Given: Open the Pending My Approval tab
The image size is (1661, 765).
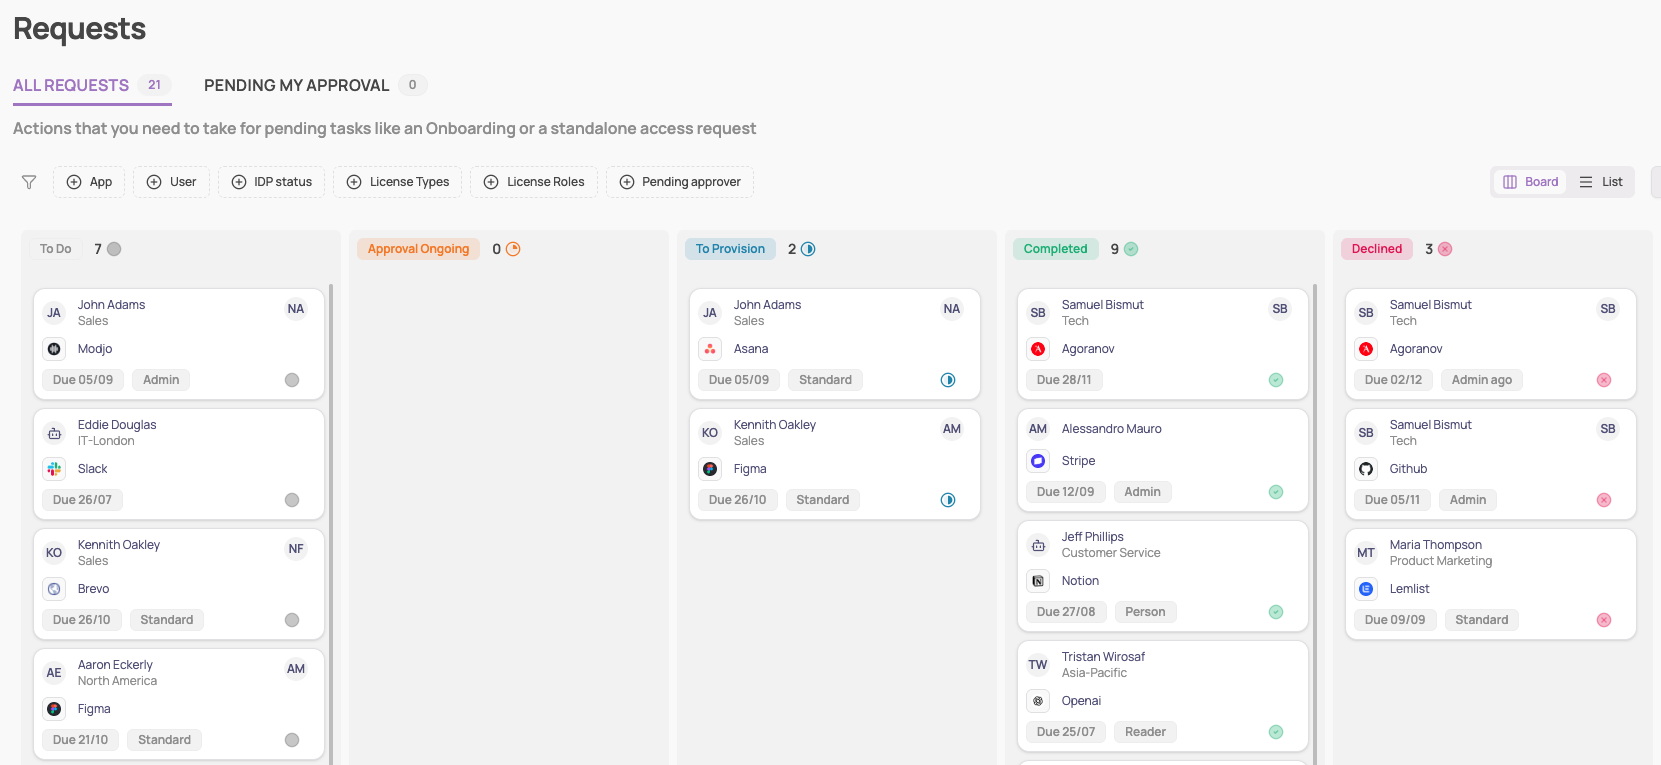Looking at the screenshot, I should pyautogui.click(x=296, y=85).
